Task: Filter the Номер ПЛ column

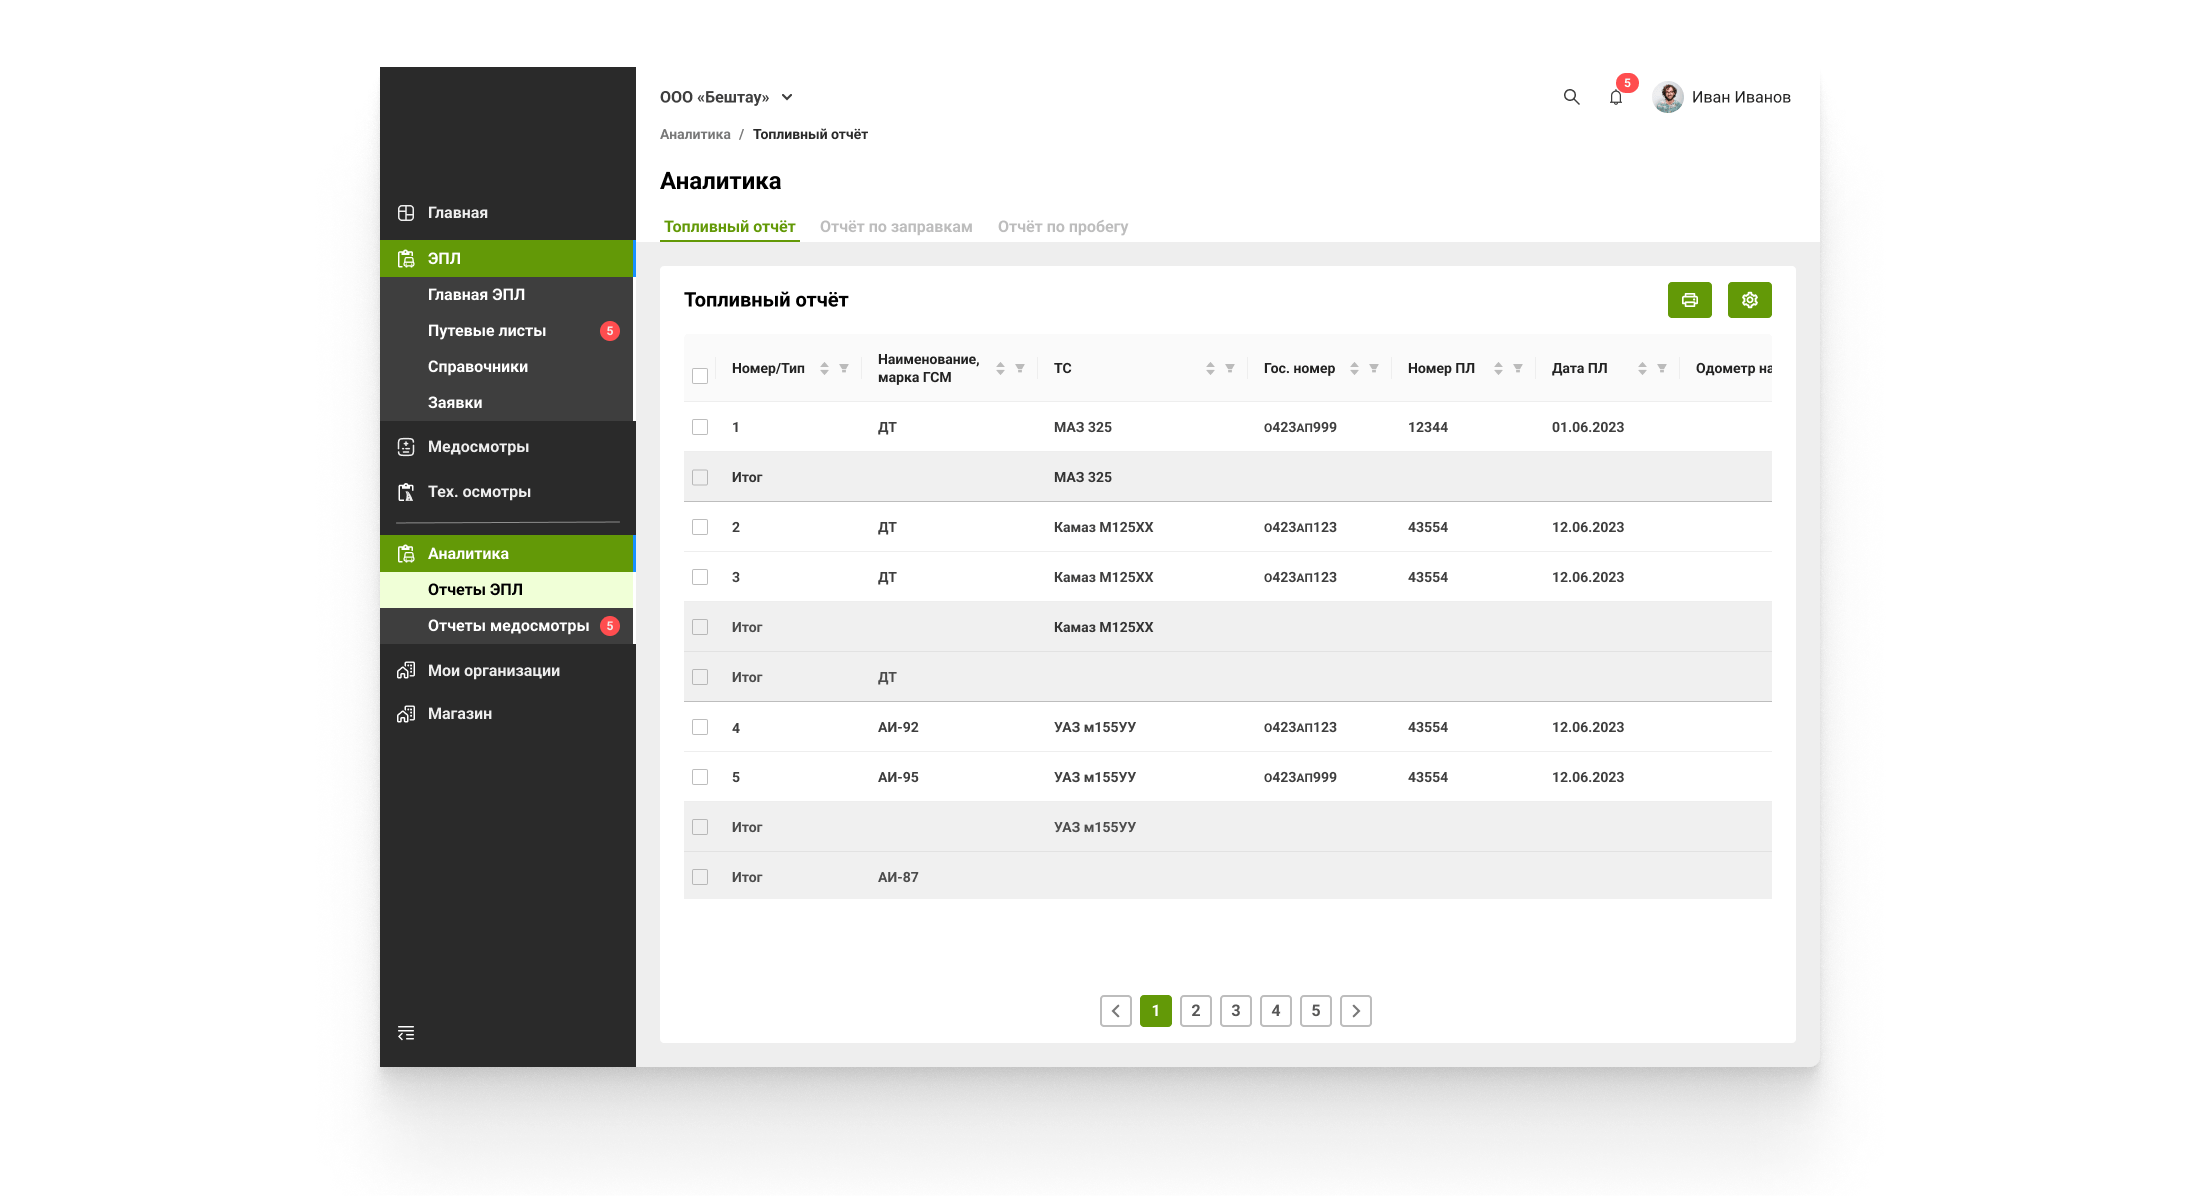Action: [x=1518, y=369]
